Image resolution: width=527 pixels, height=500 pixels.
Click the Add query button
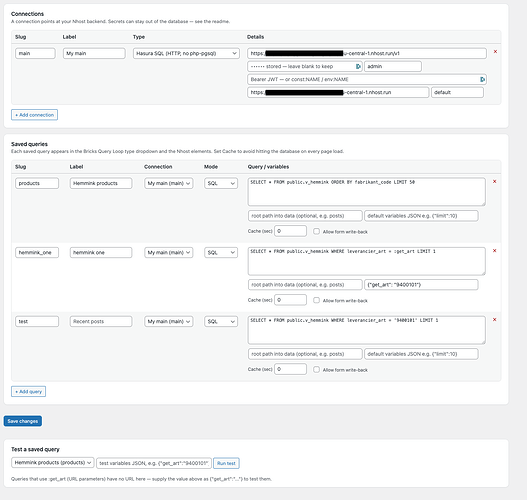click(x=29, y=392)
